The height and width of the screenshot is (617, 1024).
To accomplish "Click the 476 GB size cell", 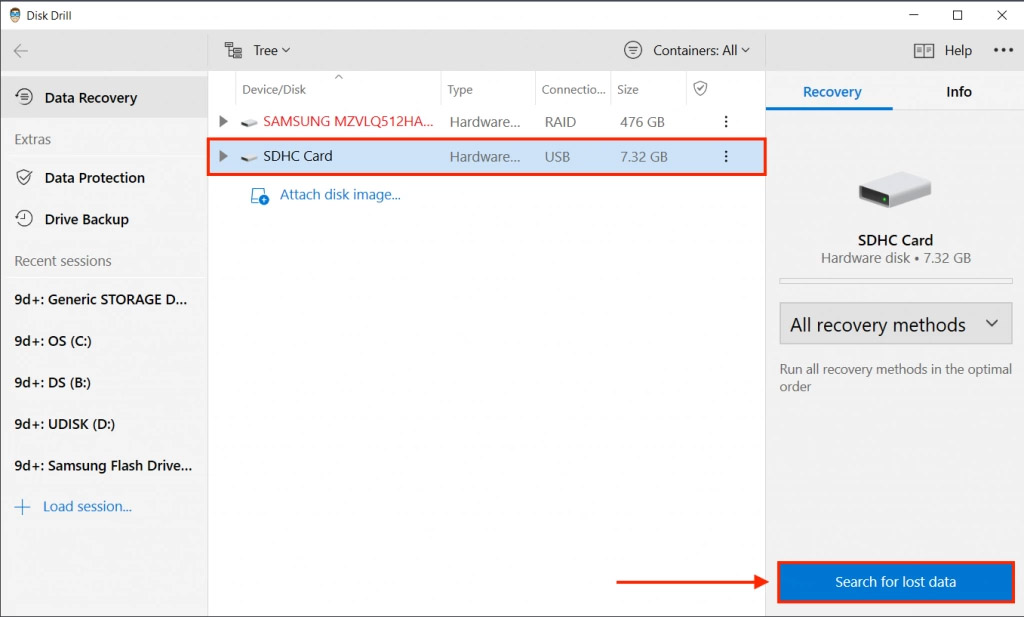I will 642,122.
